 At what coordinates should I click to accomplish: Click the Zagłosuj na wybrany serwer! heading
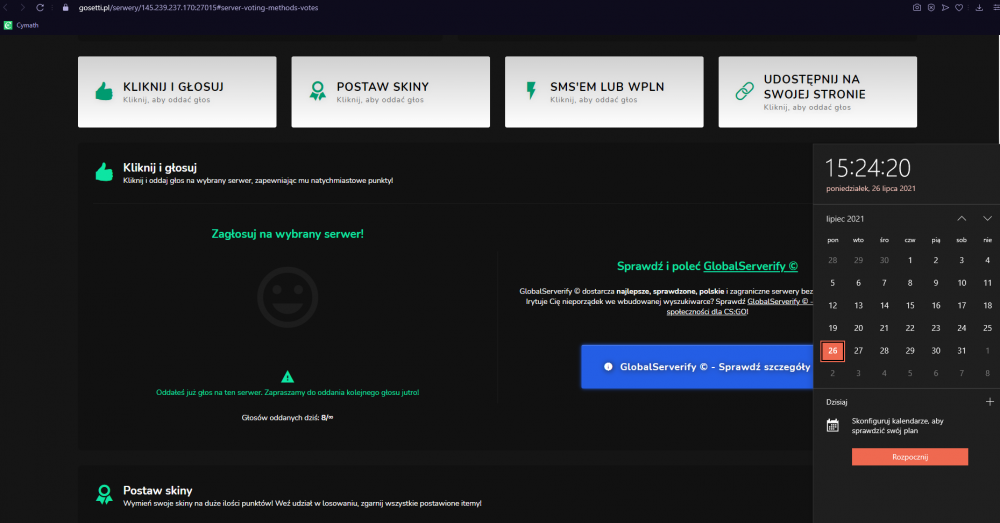pos(288,234)
